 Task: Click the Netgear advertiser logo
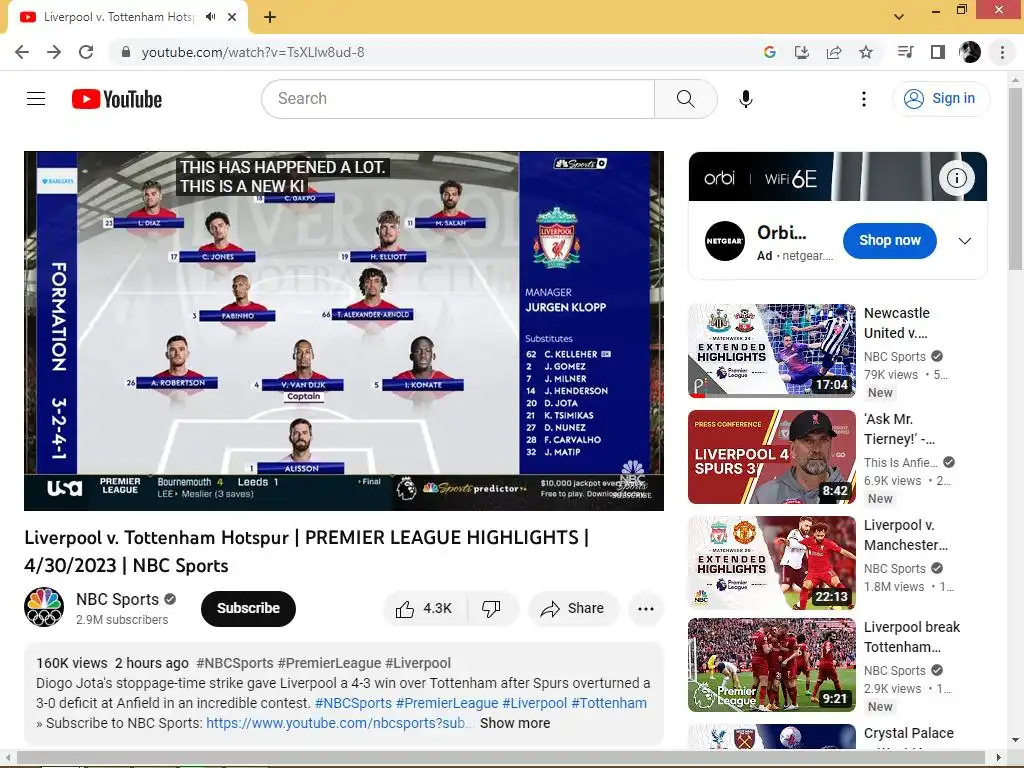[x=724, y=241]
